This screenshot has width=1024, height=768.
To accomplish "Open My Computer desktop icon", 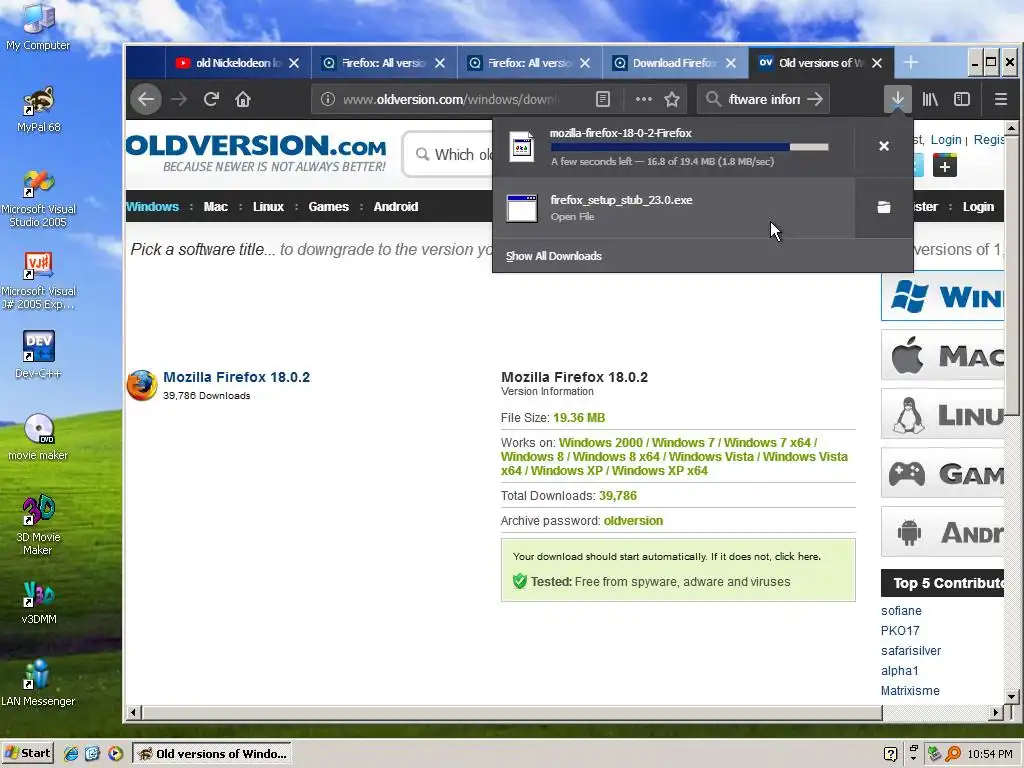I will click(x=38, y=26).
